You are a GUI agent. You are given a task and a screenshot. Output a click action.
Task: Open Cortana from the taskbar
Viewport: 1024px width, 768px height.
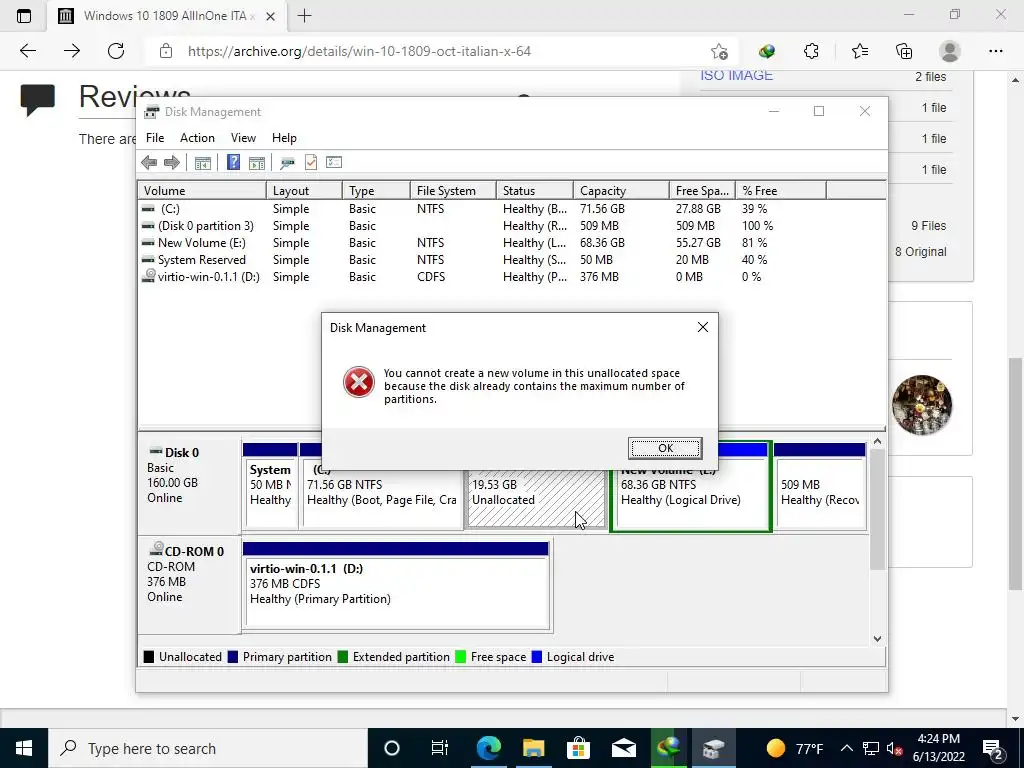pos(391,748)
